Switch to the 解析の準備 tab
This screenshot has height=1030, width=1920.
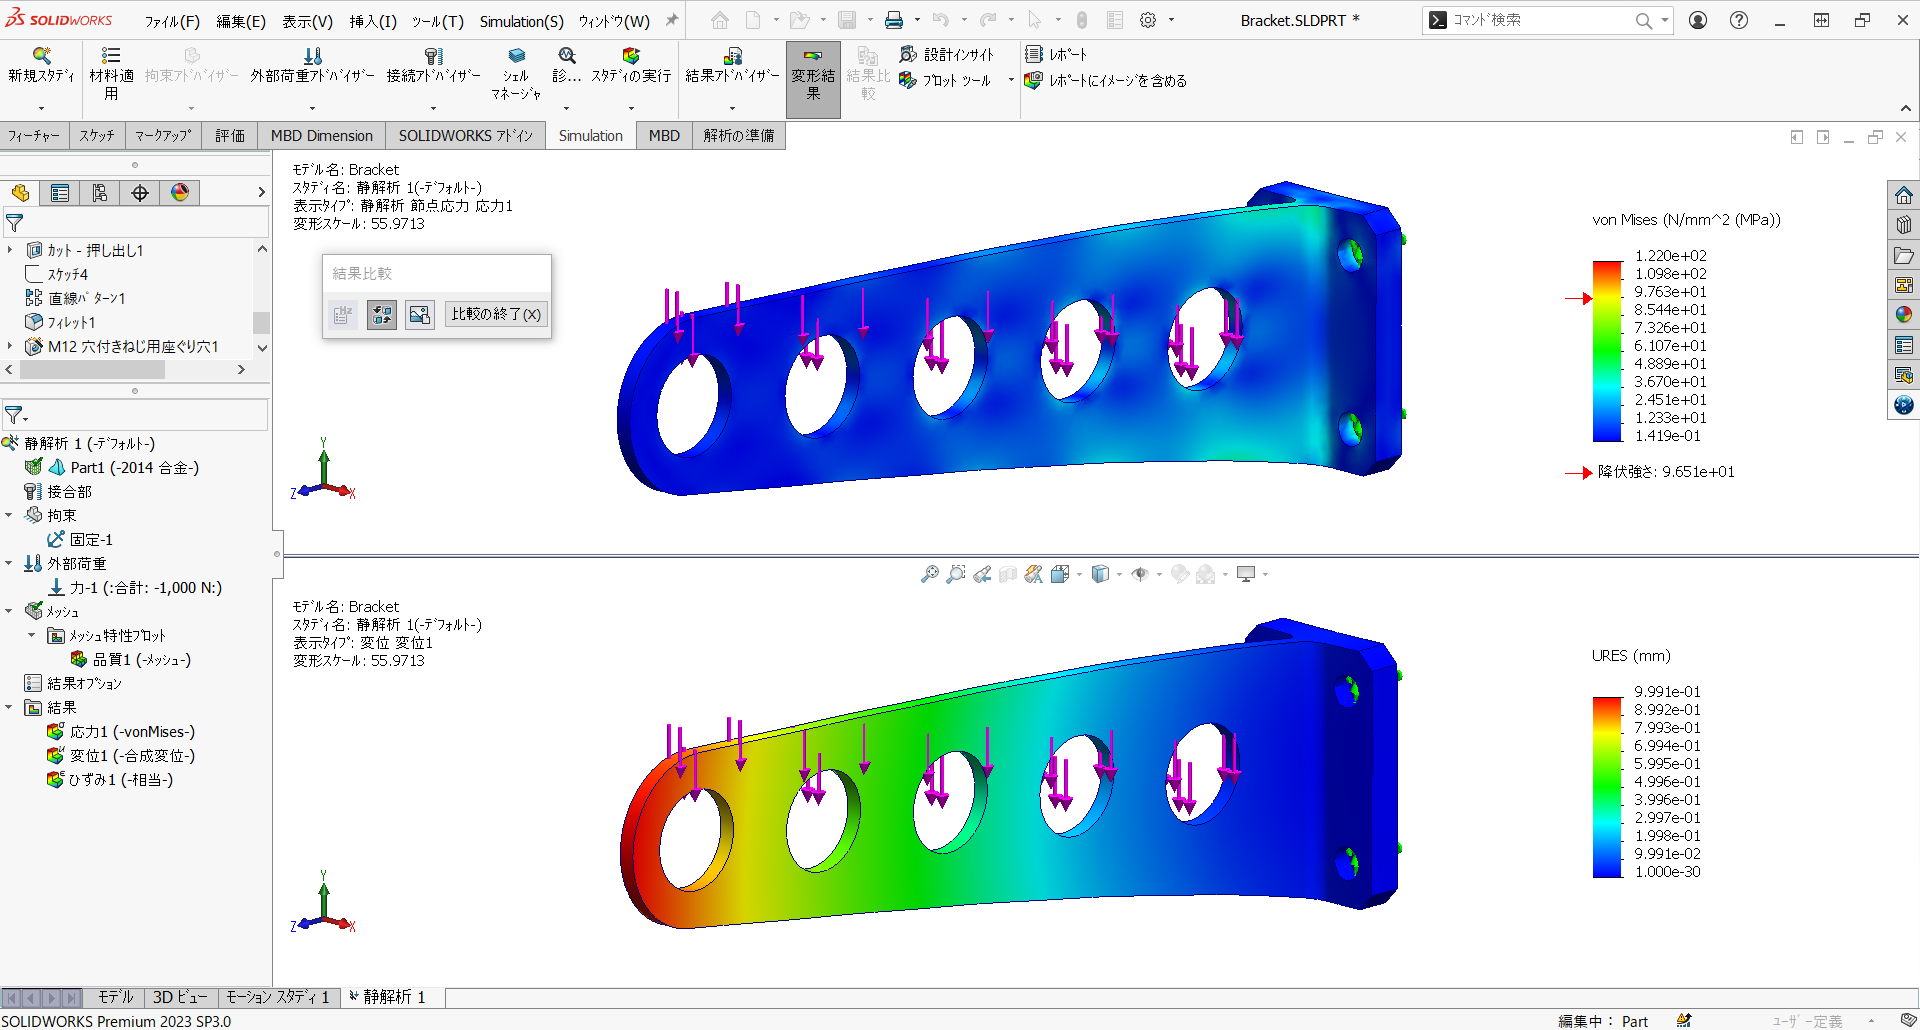click(x=738, y=135)
